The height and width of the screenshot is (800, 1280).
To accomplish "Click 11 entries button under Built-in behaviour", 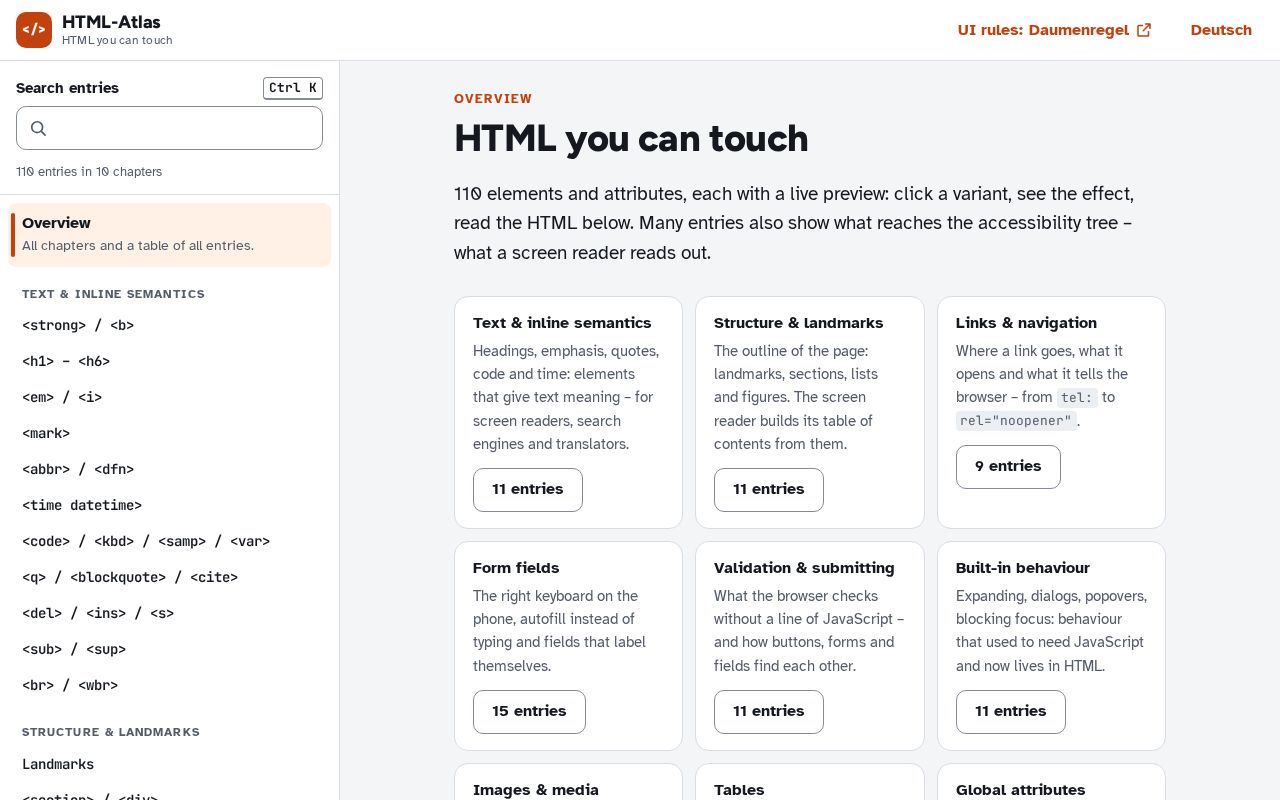I will point(1011,712).
